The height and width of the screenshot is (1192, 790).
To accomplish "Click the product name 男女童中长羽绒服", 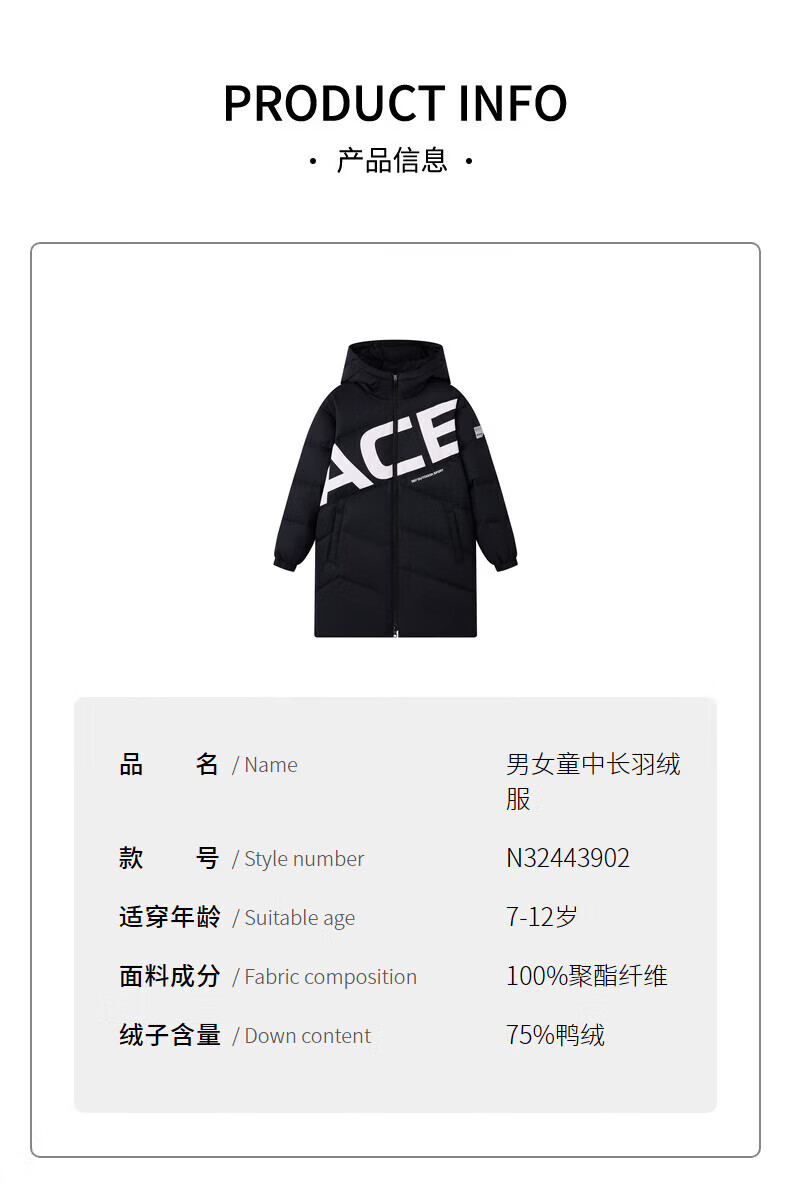I will coord(593,781).
